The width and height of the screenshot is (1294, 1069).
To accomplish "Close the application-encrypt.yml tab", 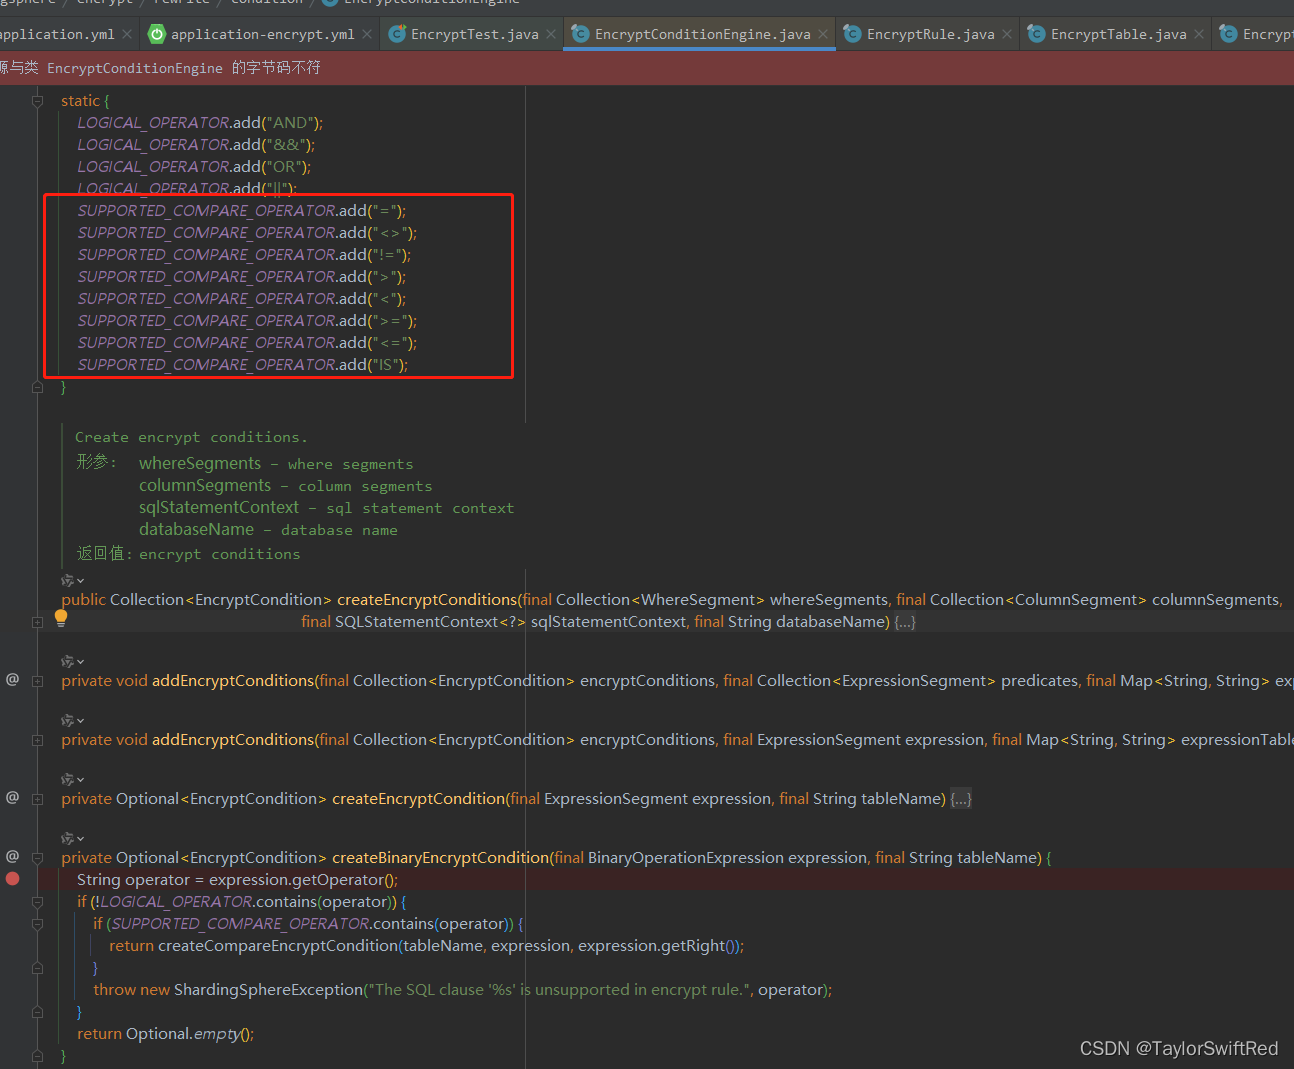I will tap(367, 34).
